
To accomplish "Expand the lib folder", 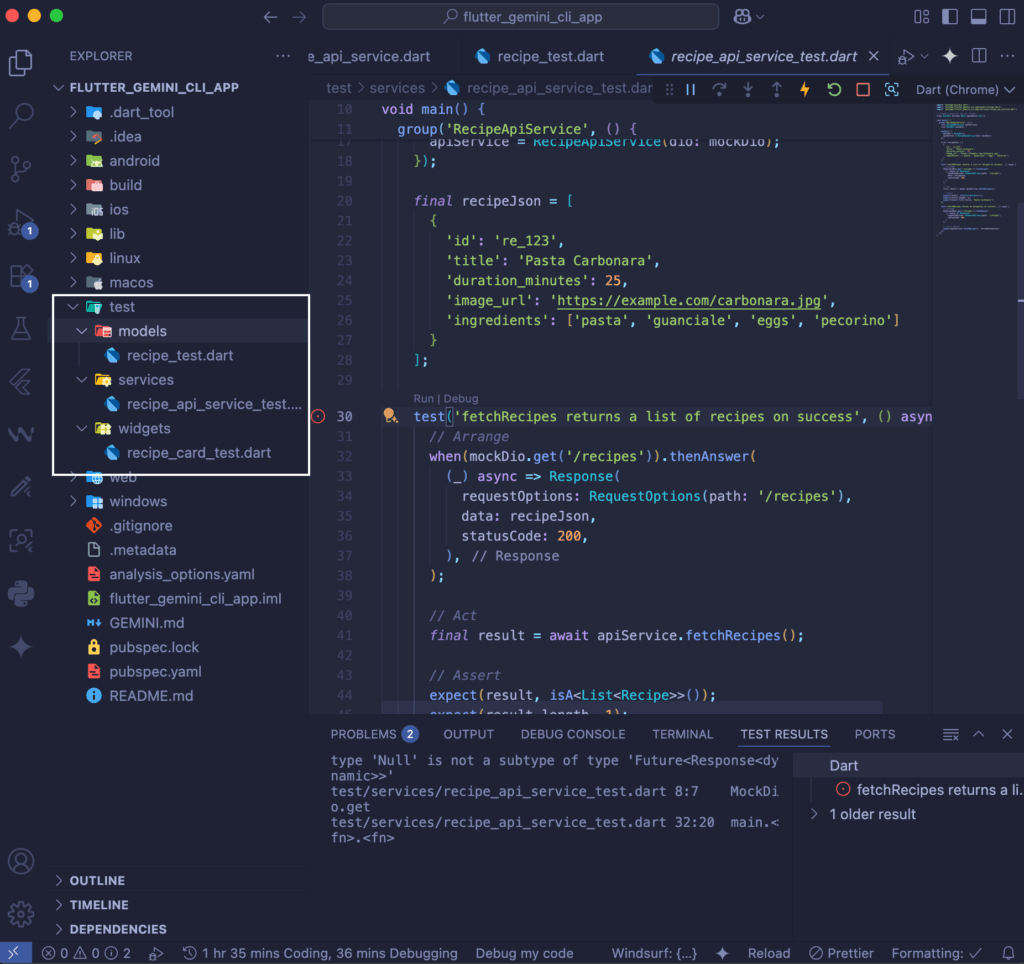I will [x=73, y=233].
